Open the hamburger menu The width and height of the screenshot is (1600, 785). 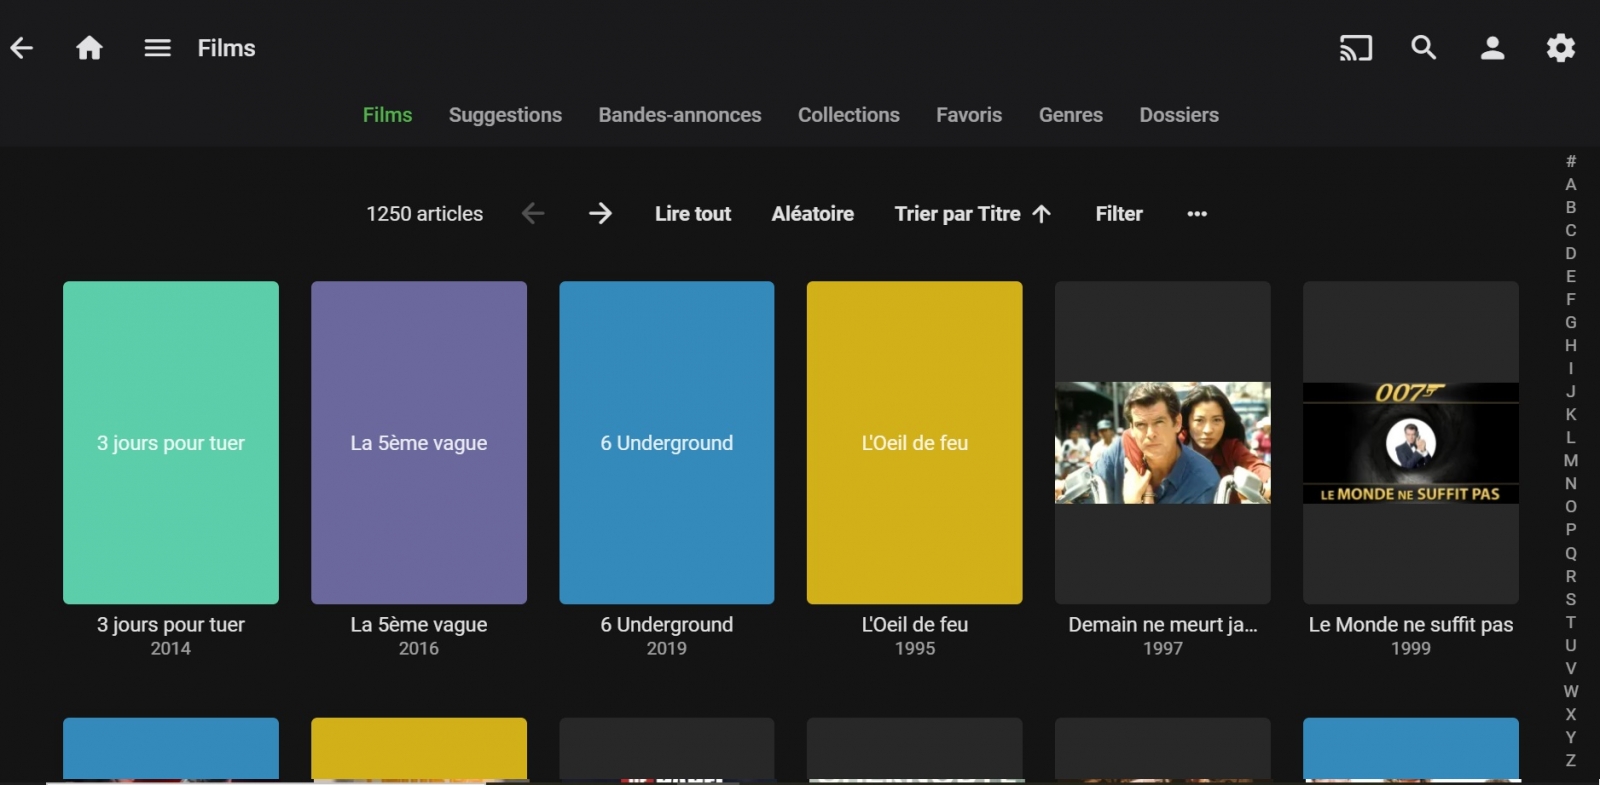157,48
